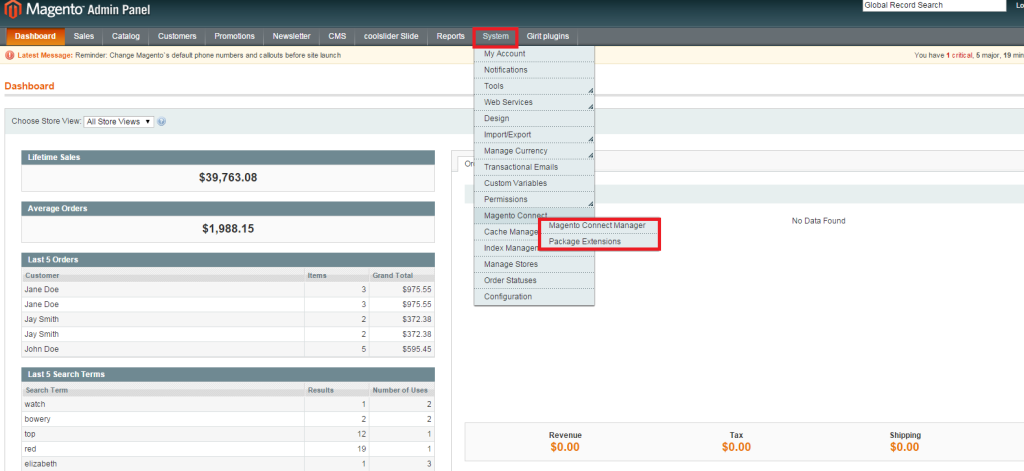Click the John Doe order row
Screen dimensions: 1024x471
228,349
